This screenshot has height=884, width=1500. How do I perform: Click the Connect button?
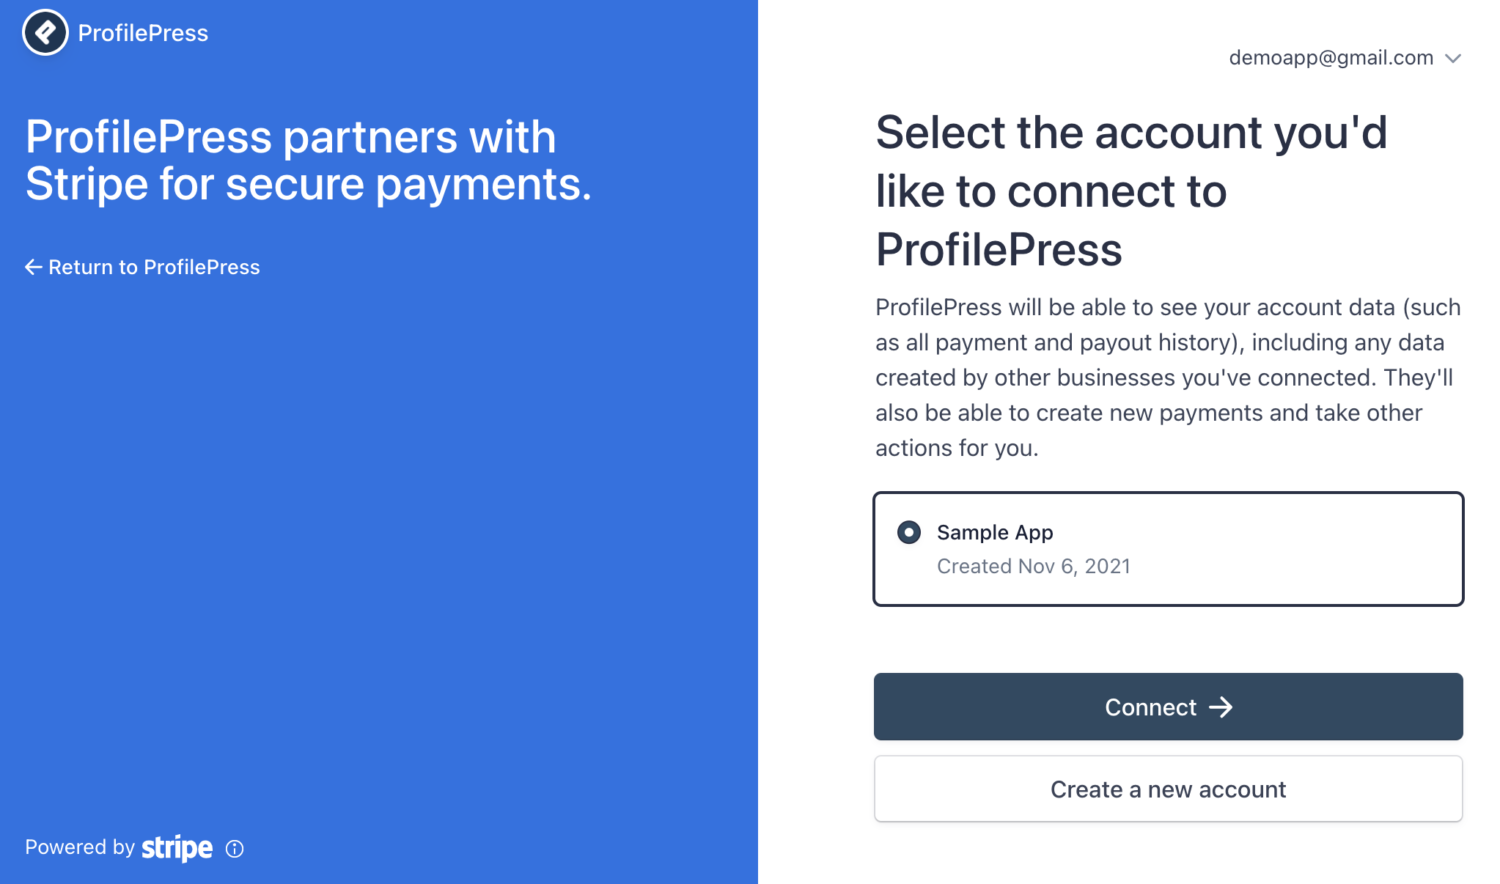point(1168,707)
